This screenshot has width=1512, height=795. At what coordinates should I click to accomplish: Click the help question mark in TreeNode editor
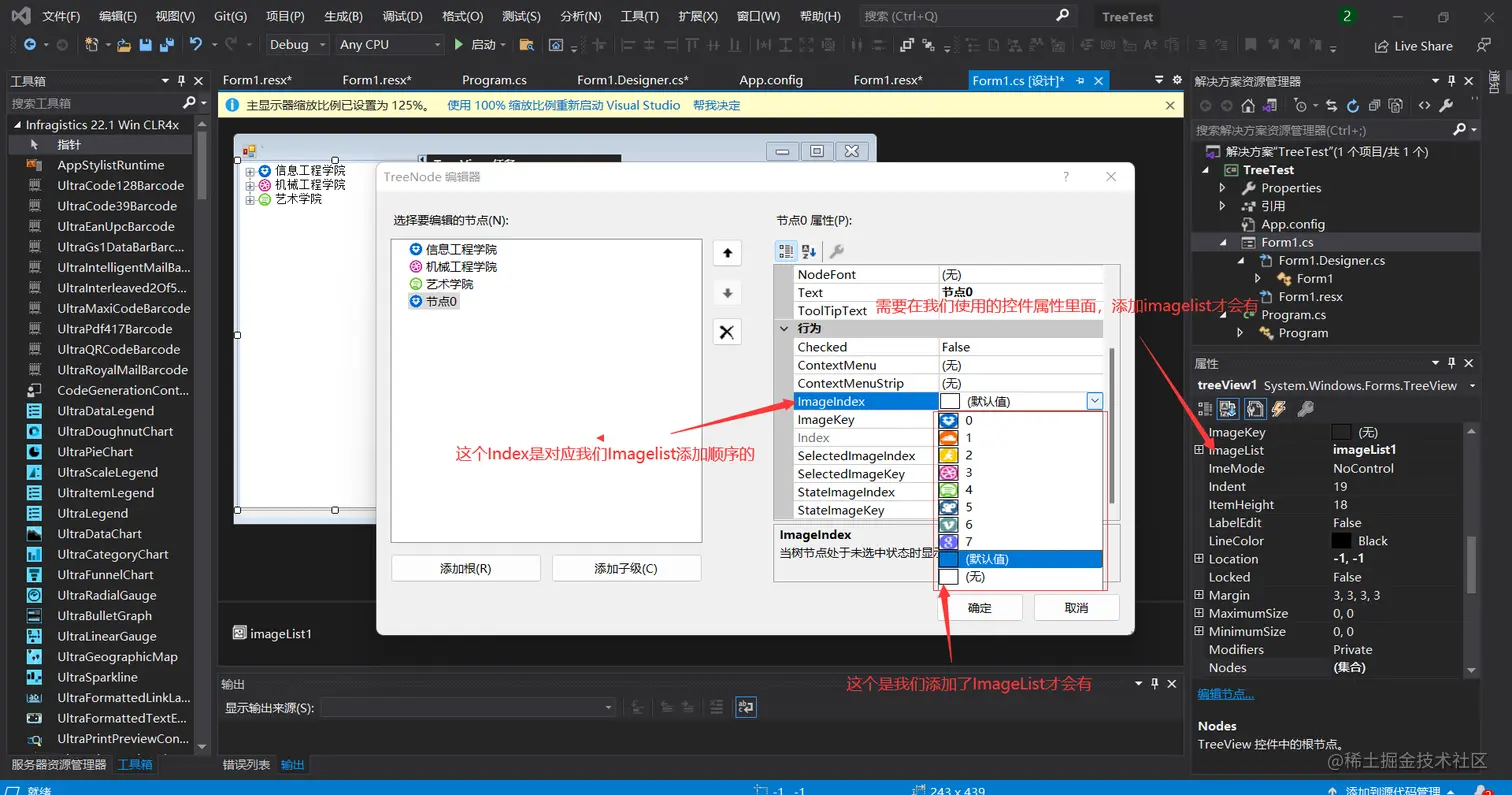[x=1066, y=176]
